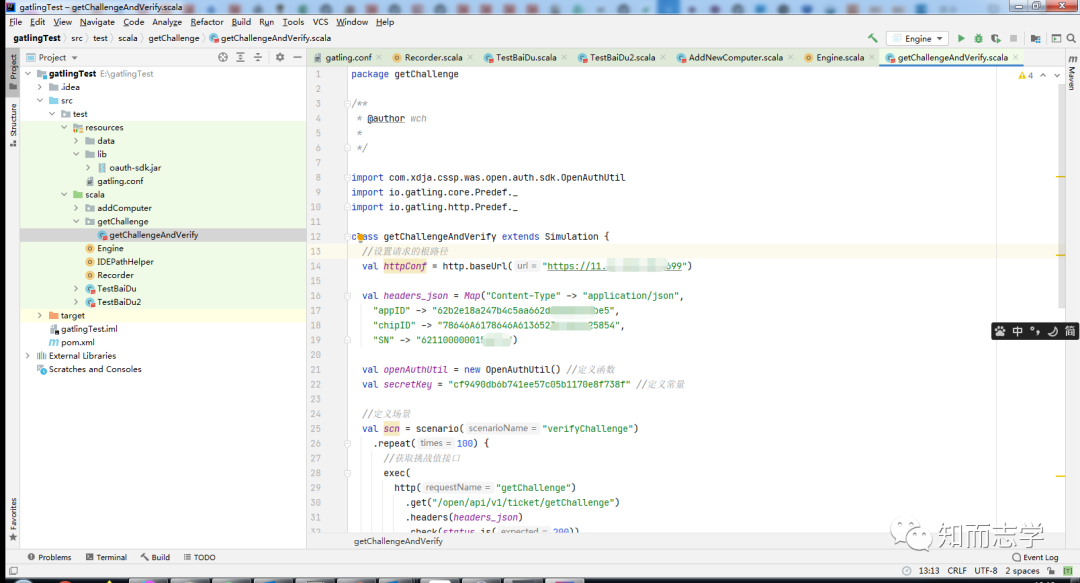Expand the target folder
1080x583 pixels.
click(39, 316)
